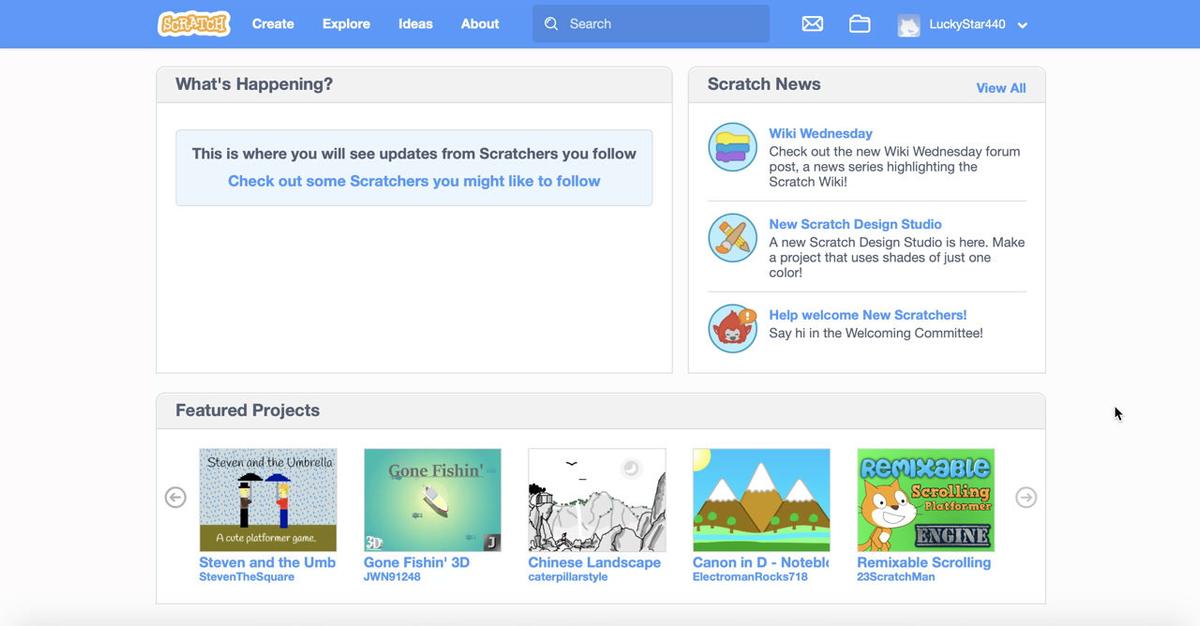The width and height of the screenshot is (1200, 626).
Task: Click Check out some Scratchers to follow
Action: (414, 181)
